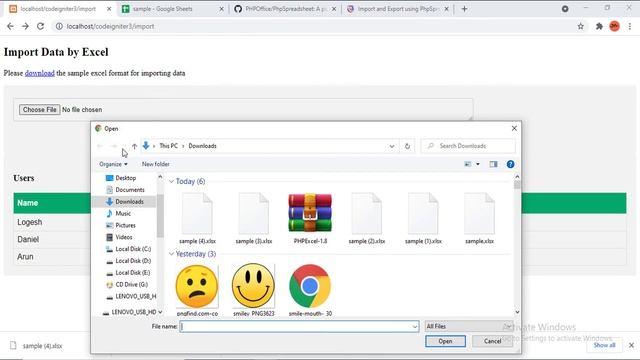Select file sample.xlsx

point(479,219)
